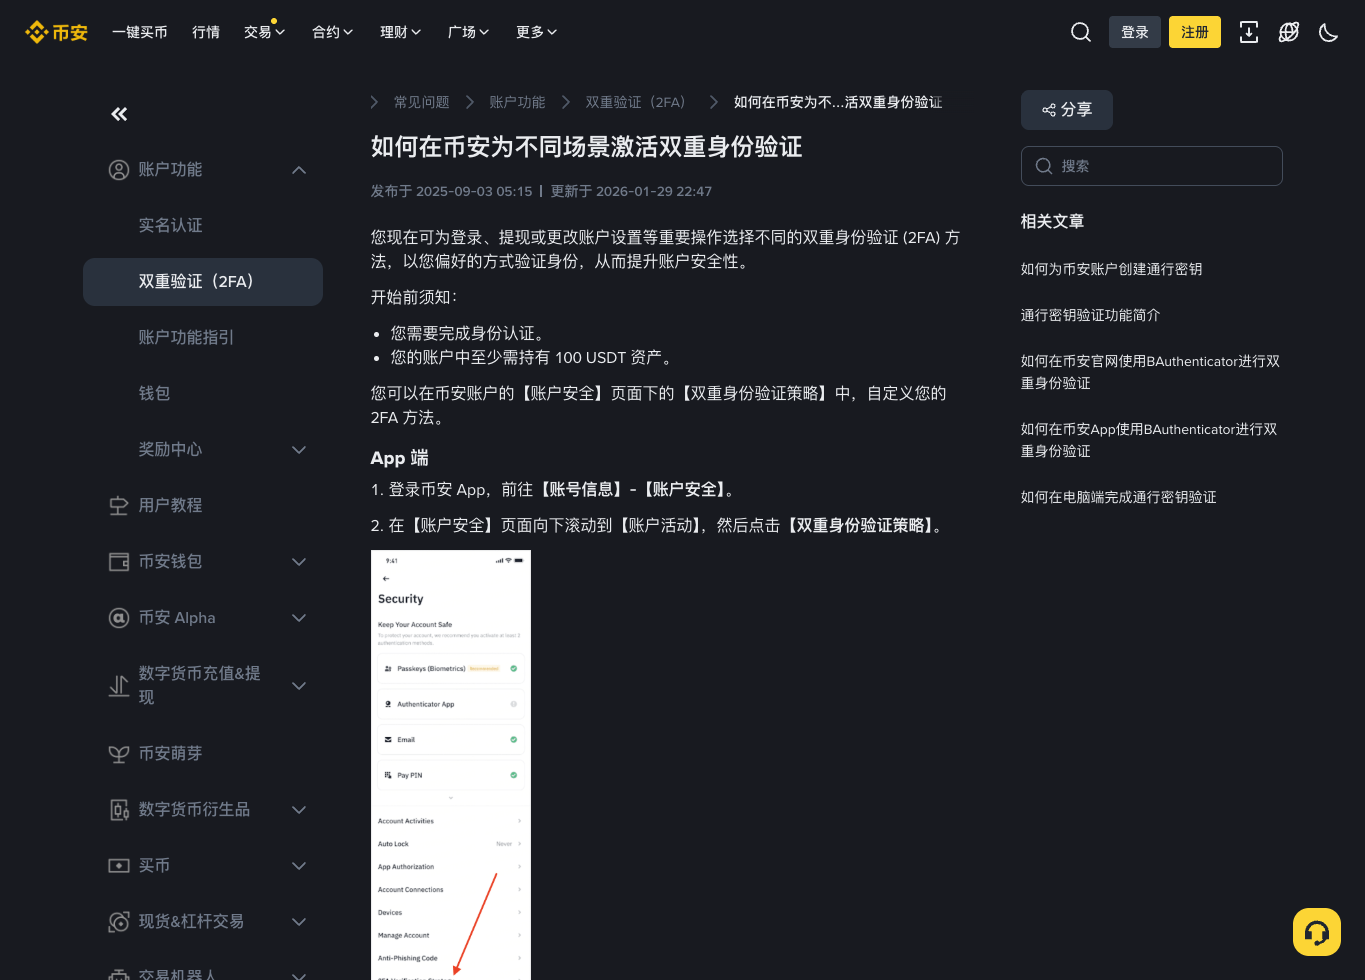Screen dimensions: 1365x980
Task: Click the 数字货币衍生品 icon
Action: (119, 810)
